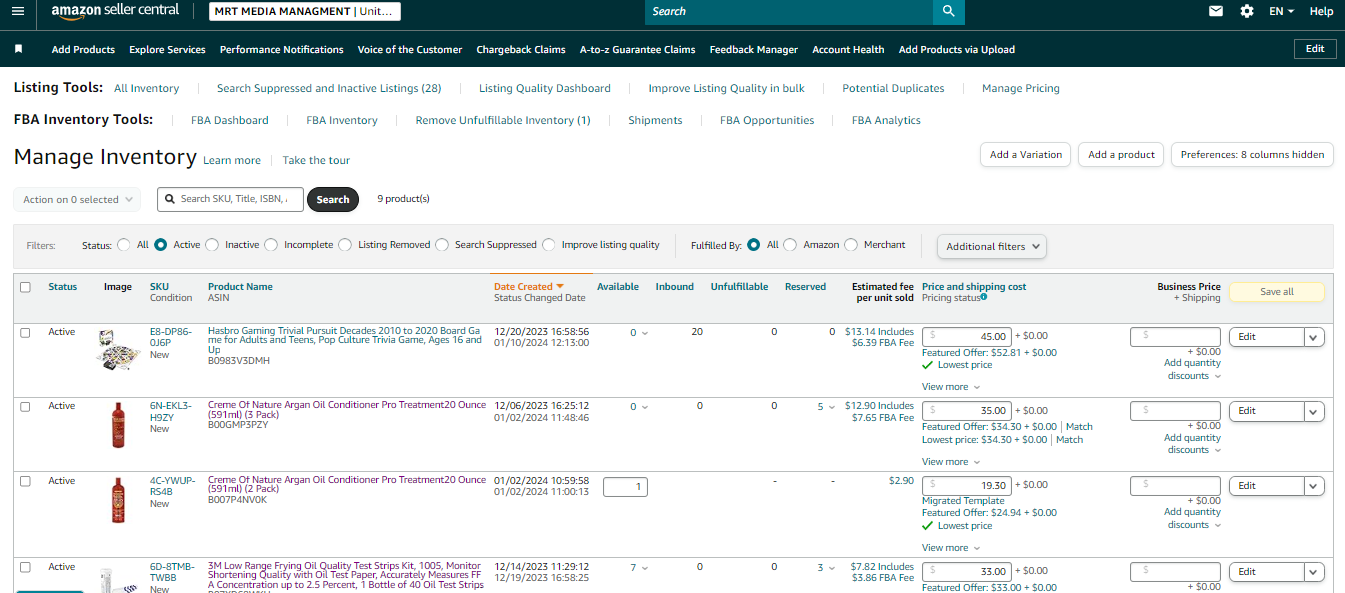The image size is (1345, 593).
Task: Open the Feedback Manager menu item
Action: click(x=754, y=49)
